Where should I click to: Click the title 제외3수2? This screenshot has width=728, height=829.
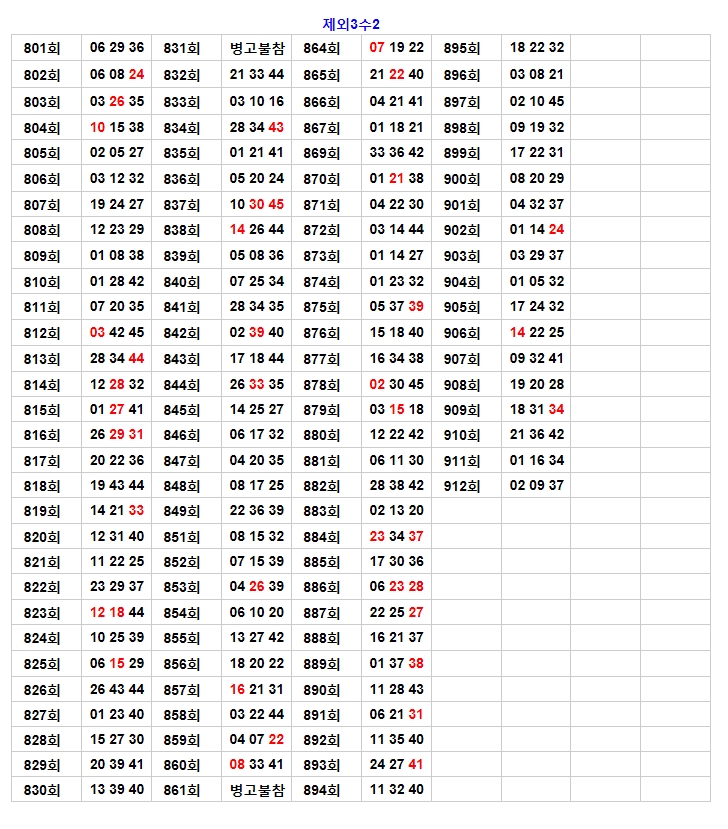[351, 24]
